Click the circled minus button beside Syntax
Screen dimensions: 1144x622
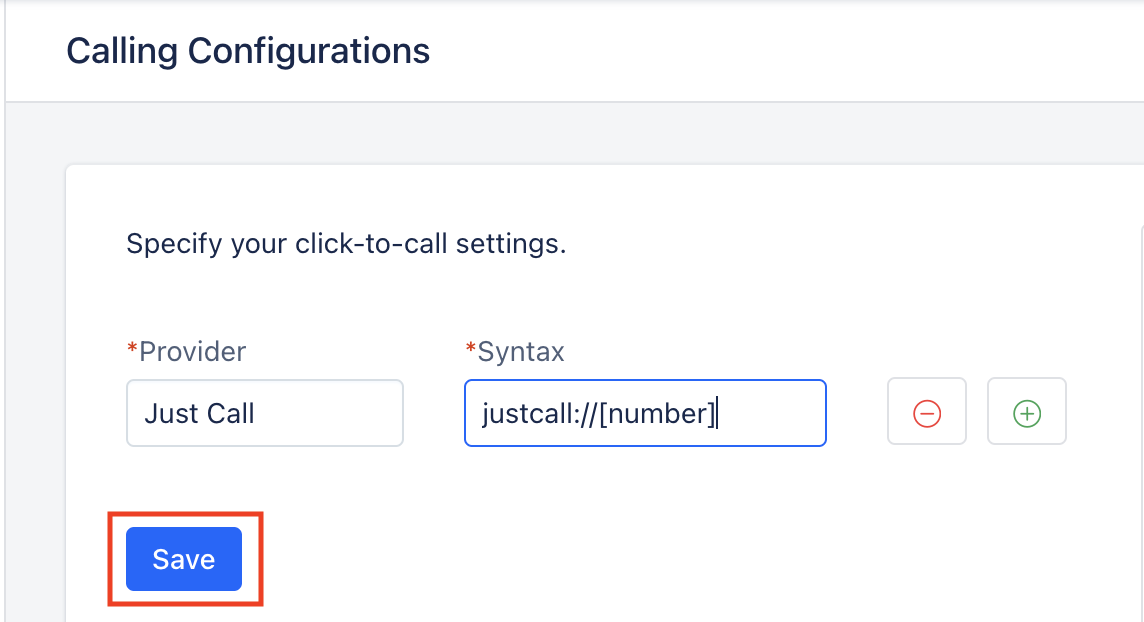click(x=927, y=413)
